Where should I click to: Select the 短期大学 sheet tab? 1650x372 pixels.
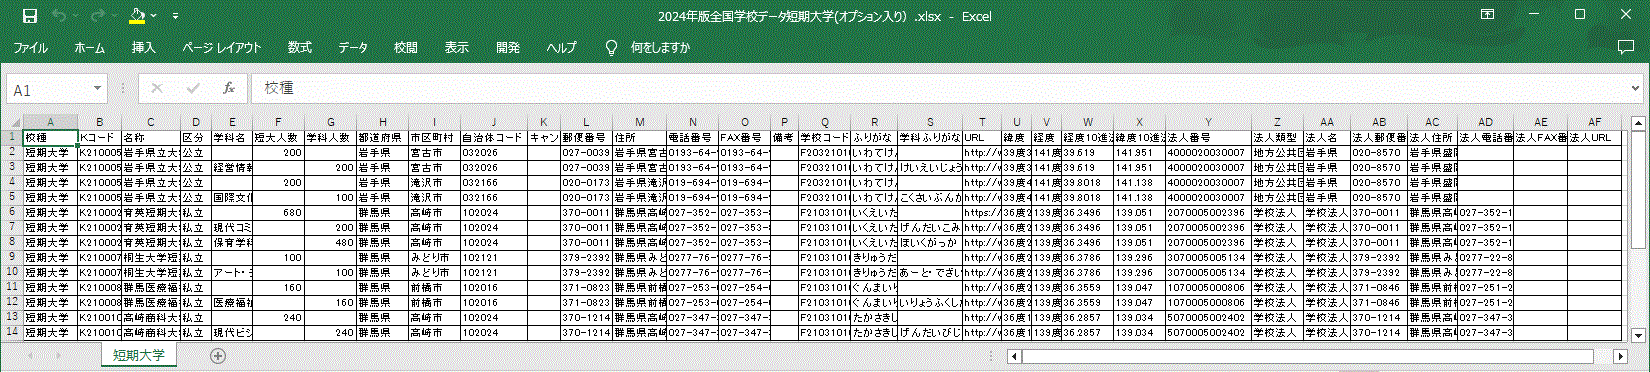[139, 355]
